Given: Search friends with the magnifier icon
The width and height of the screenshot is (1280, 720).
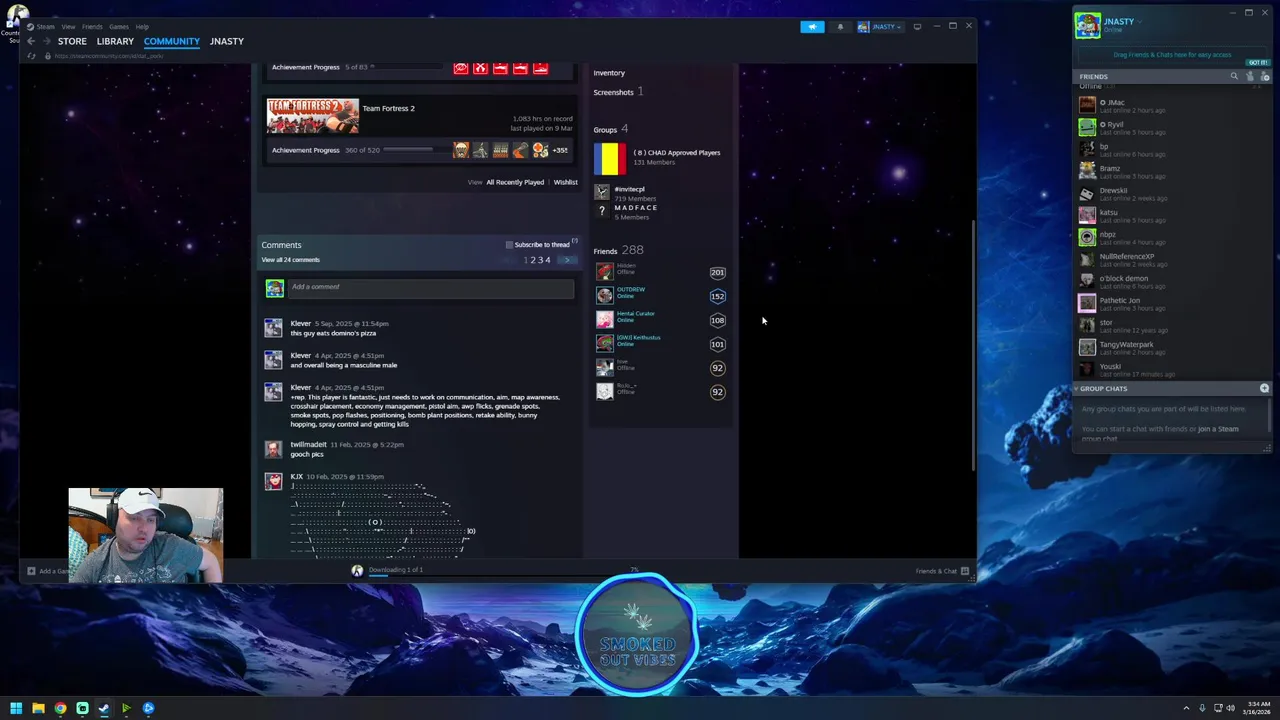Looking at the screenshot, I should point(1234,77).
